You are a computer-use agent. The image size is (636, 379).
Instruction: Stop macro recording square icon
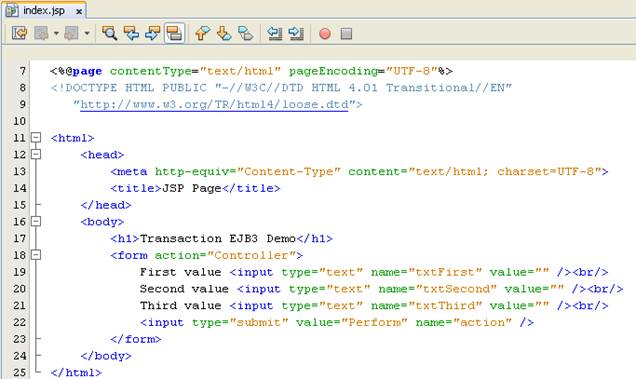tap(346, 34)
